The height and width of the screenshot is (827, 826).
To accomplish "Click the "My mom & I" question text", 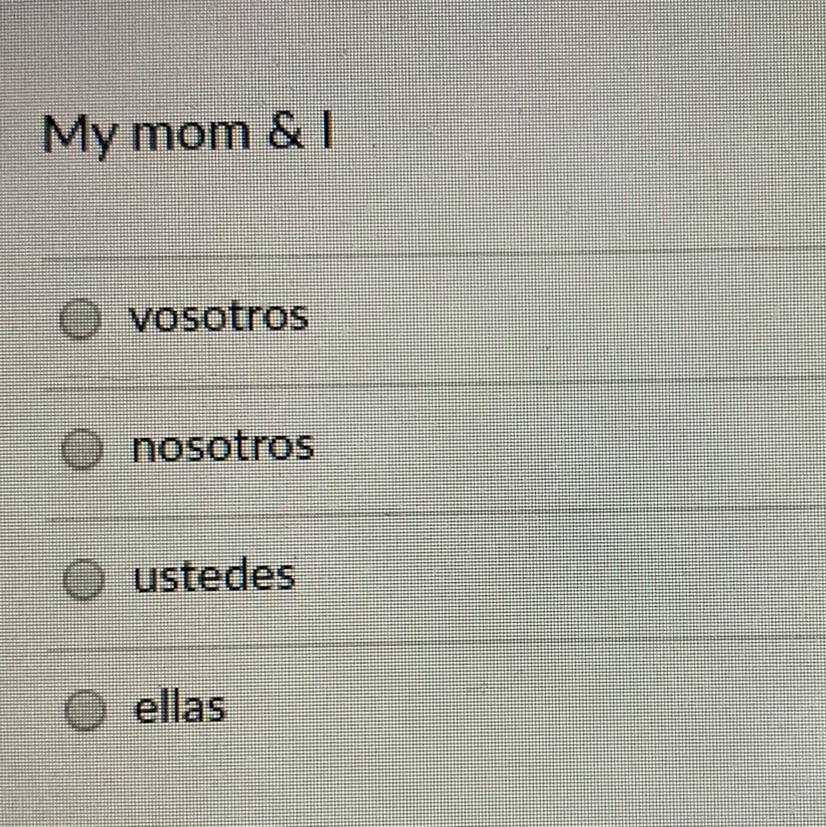I will click(188, 134).
